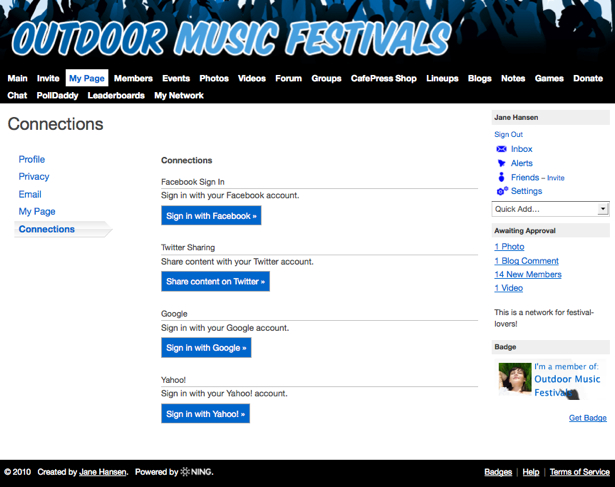
Task: Open Profile settings in sidebar
Action: pyautogui.click(x=32, y=159)
